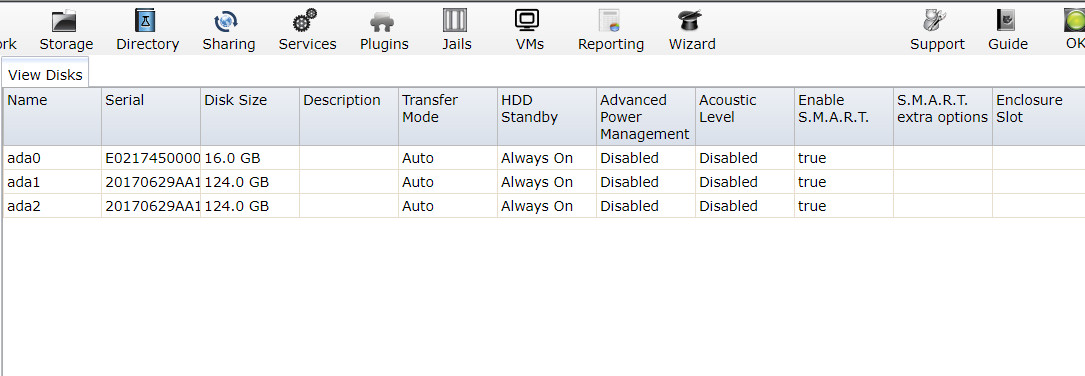The width and height of the screenshot is (1085, 376).
Task: Open the Services gears icon
Action: (304, 21)
